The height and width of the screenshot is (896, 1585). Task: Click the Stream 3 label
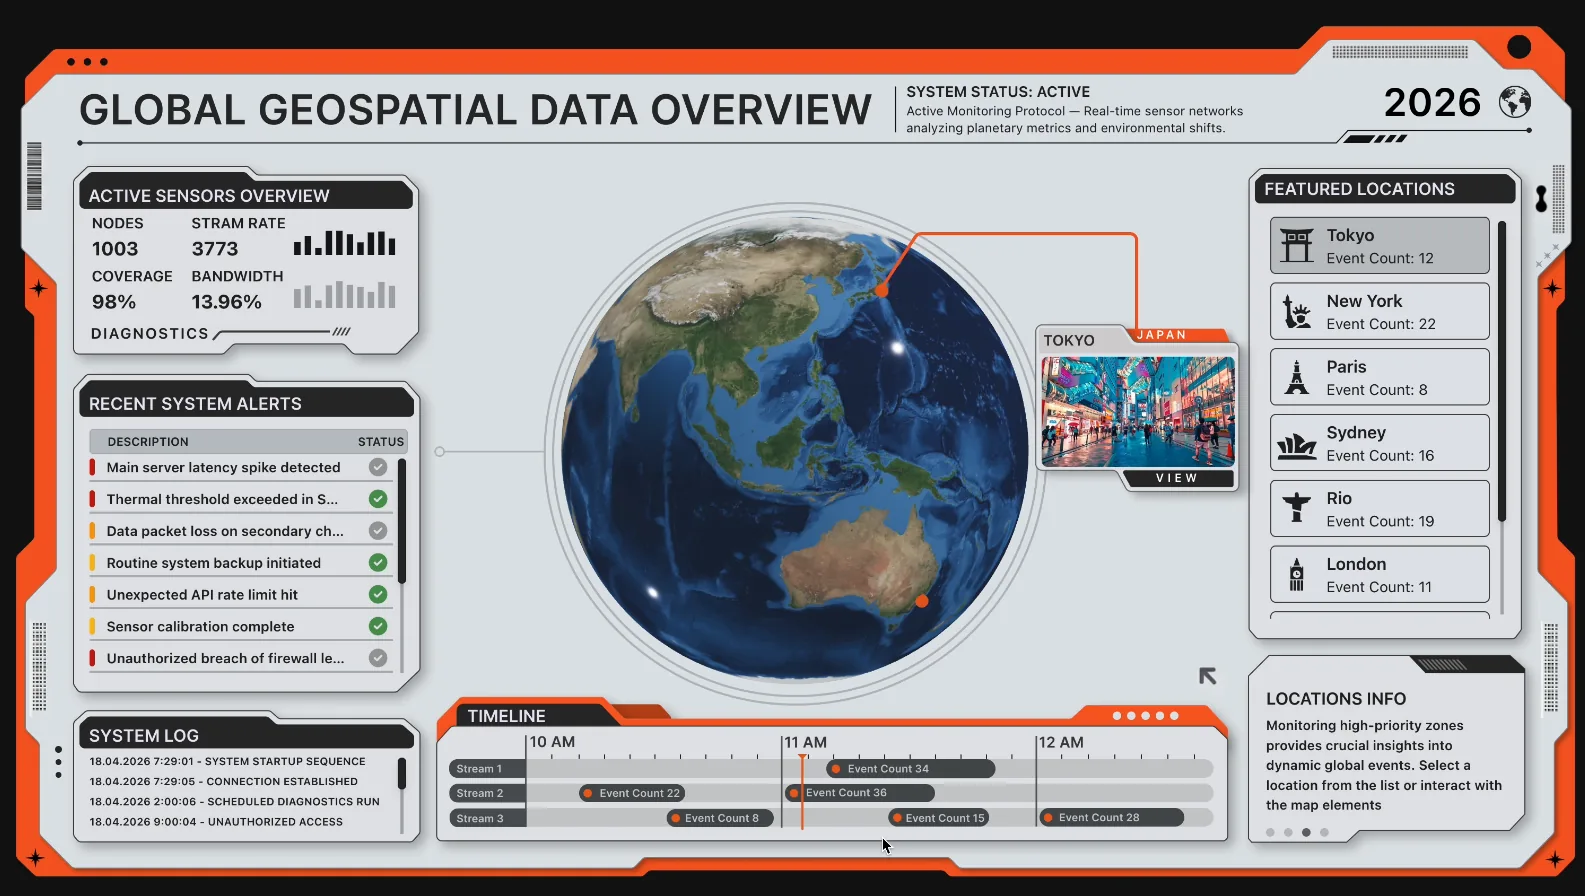(487, 818)
